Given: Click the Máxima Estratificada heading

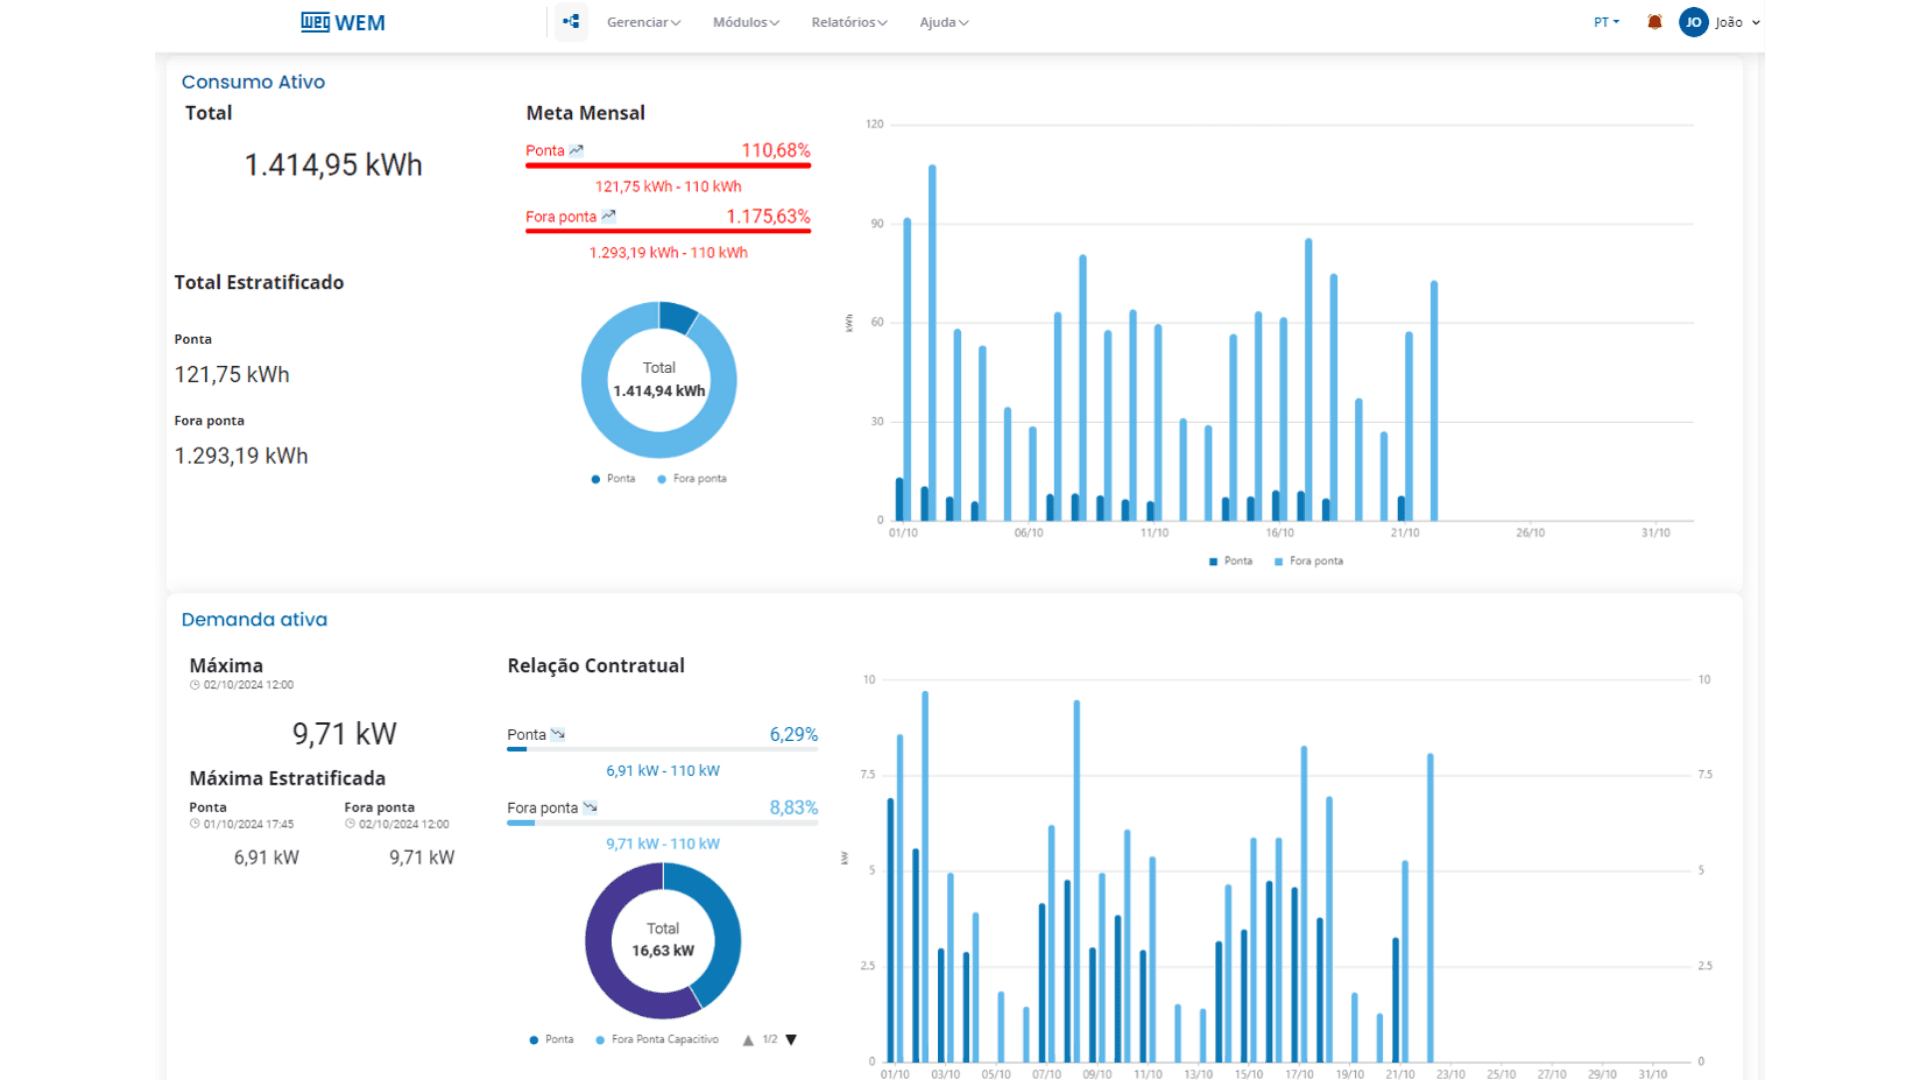Looking at the screenshot, I should point(288,778).
